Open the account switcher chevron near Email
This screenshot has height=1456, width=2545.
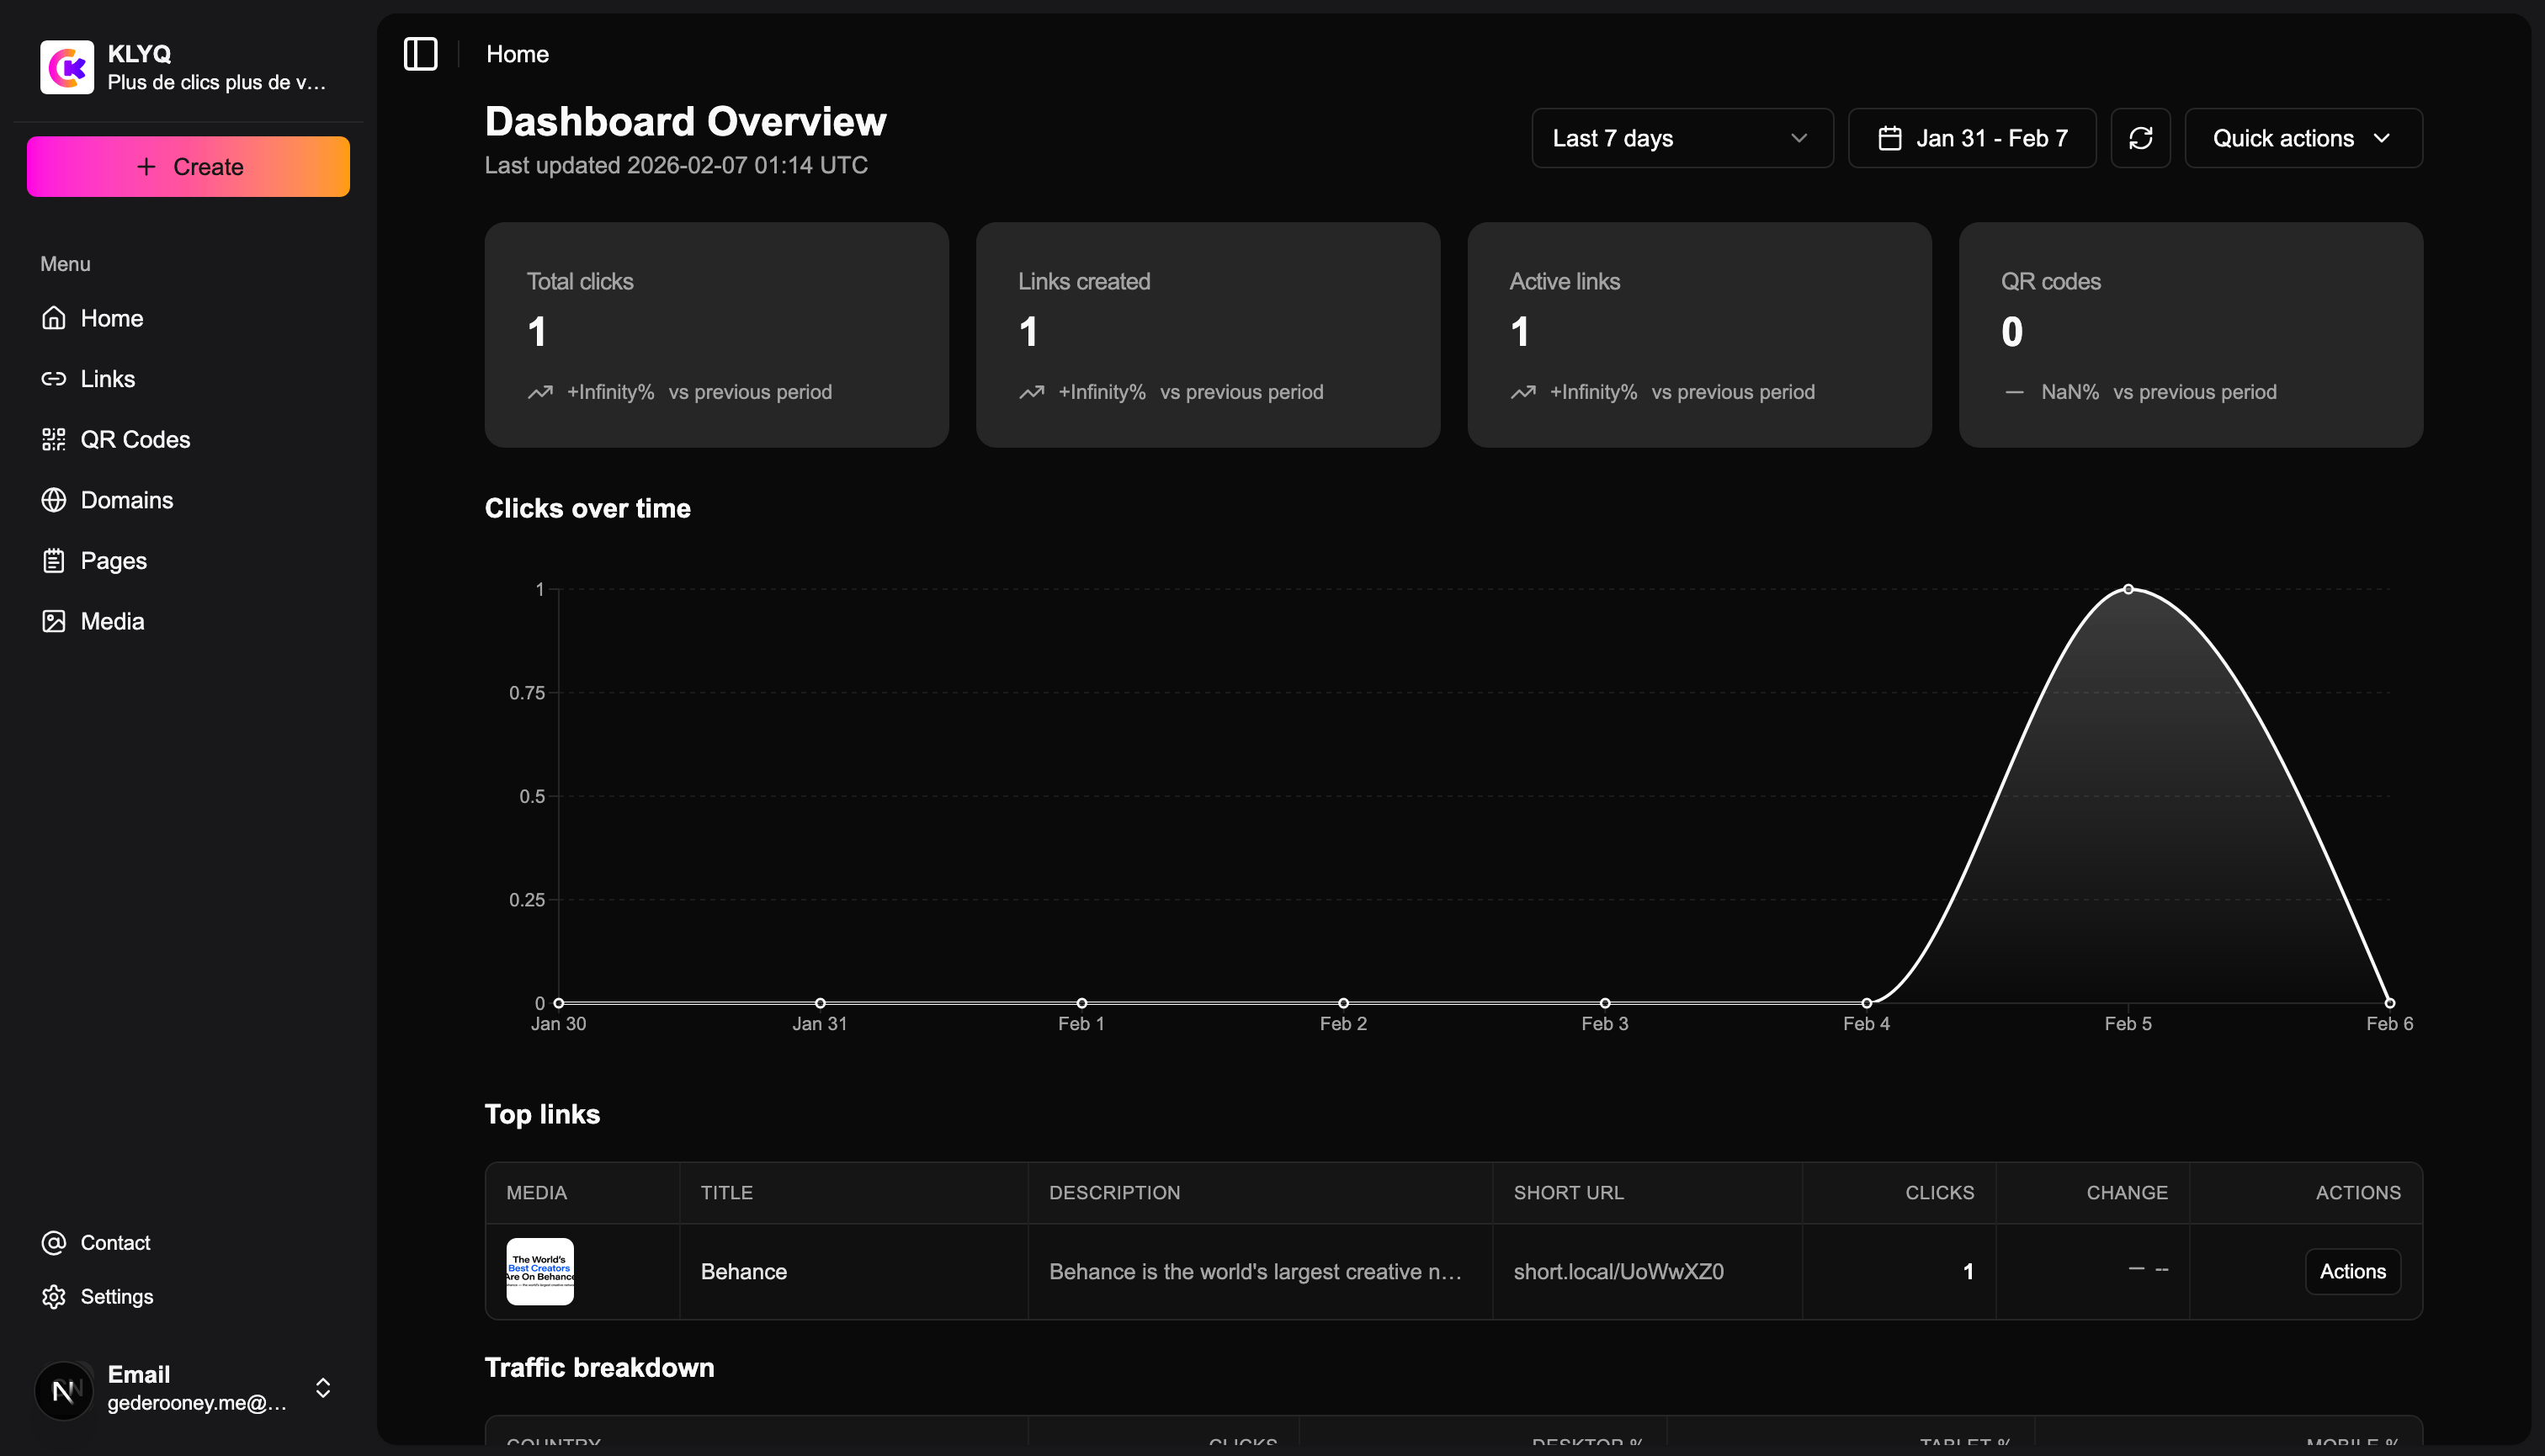(322, 1388)
